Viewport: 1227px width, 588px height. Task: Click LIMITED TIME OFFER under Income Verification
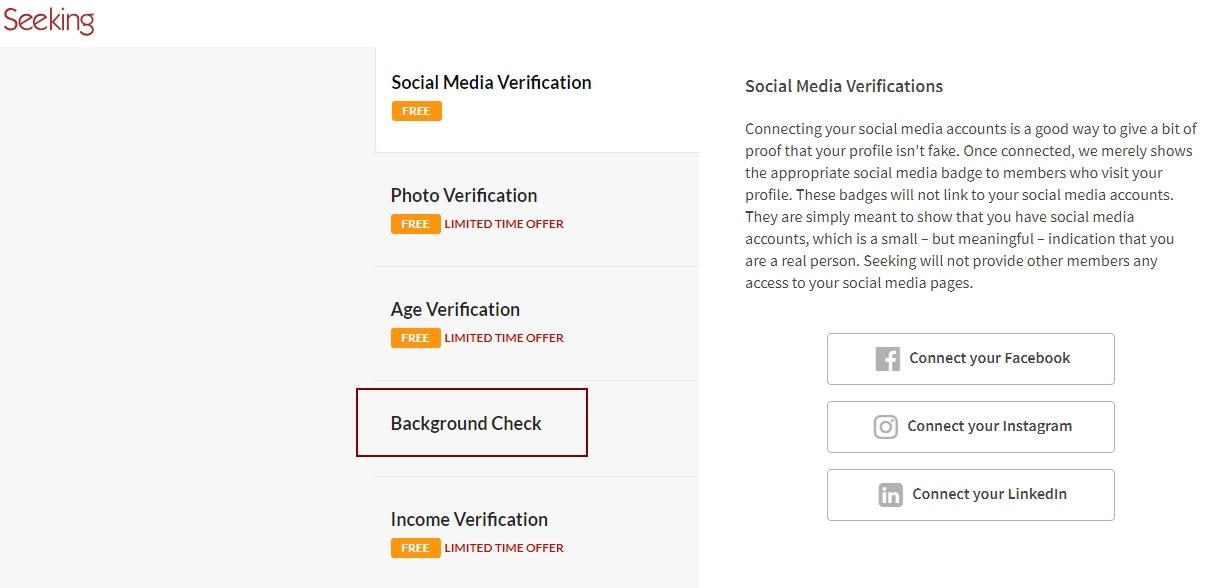coord(504,548)
